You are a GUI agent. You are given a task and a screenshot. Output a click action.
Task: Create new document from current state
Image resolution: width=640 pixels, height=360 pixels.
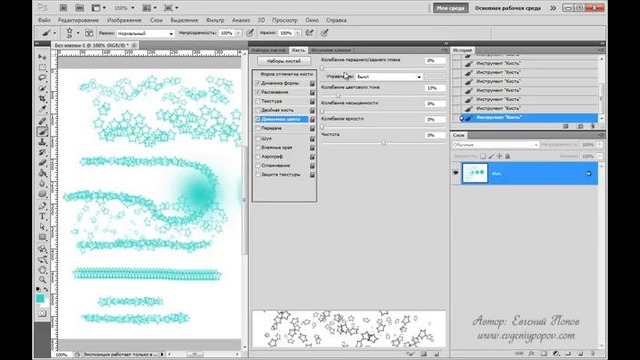[566, 127]
